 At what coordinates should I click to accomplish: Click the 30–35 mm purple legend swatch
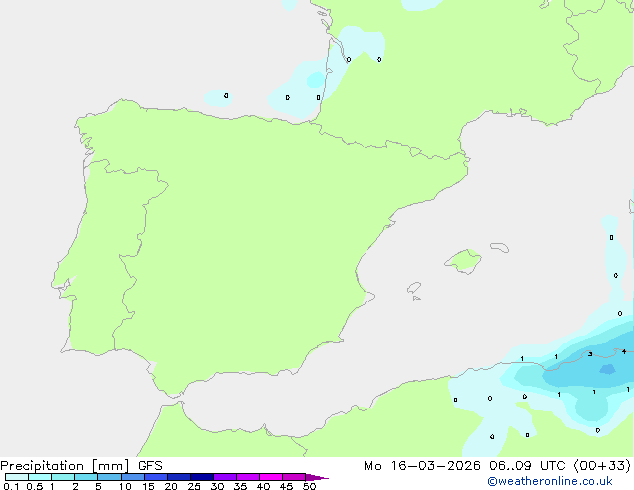[x=225, y=477]
